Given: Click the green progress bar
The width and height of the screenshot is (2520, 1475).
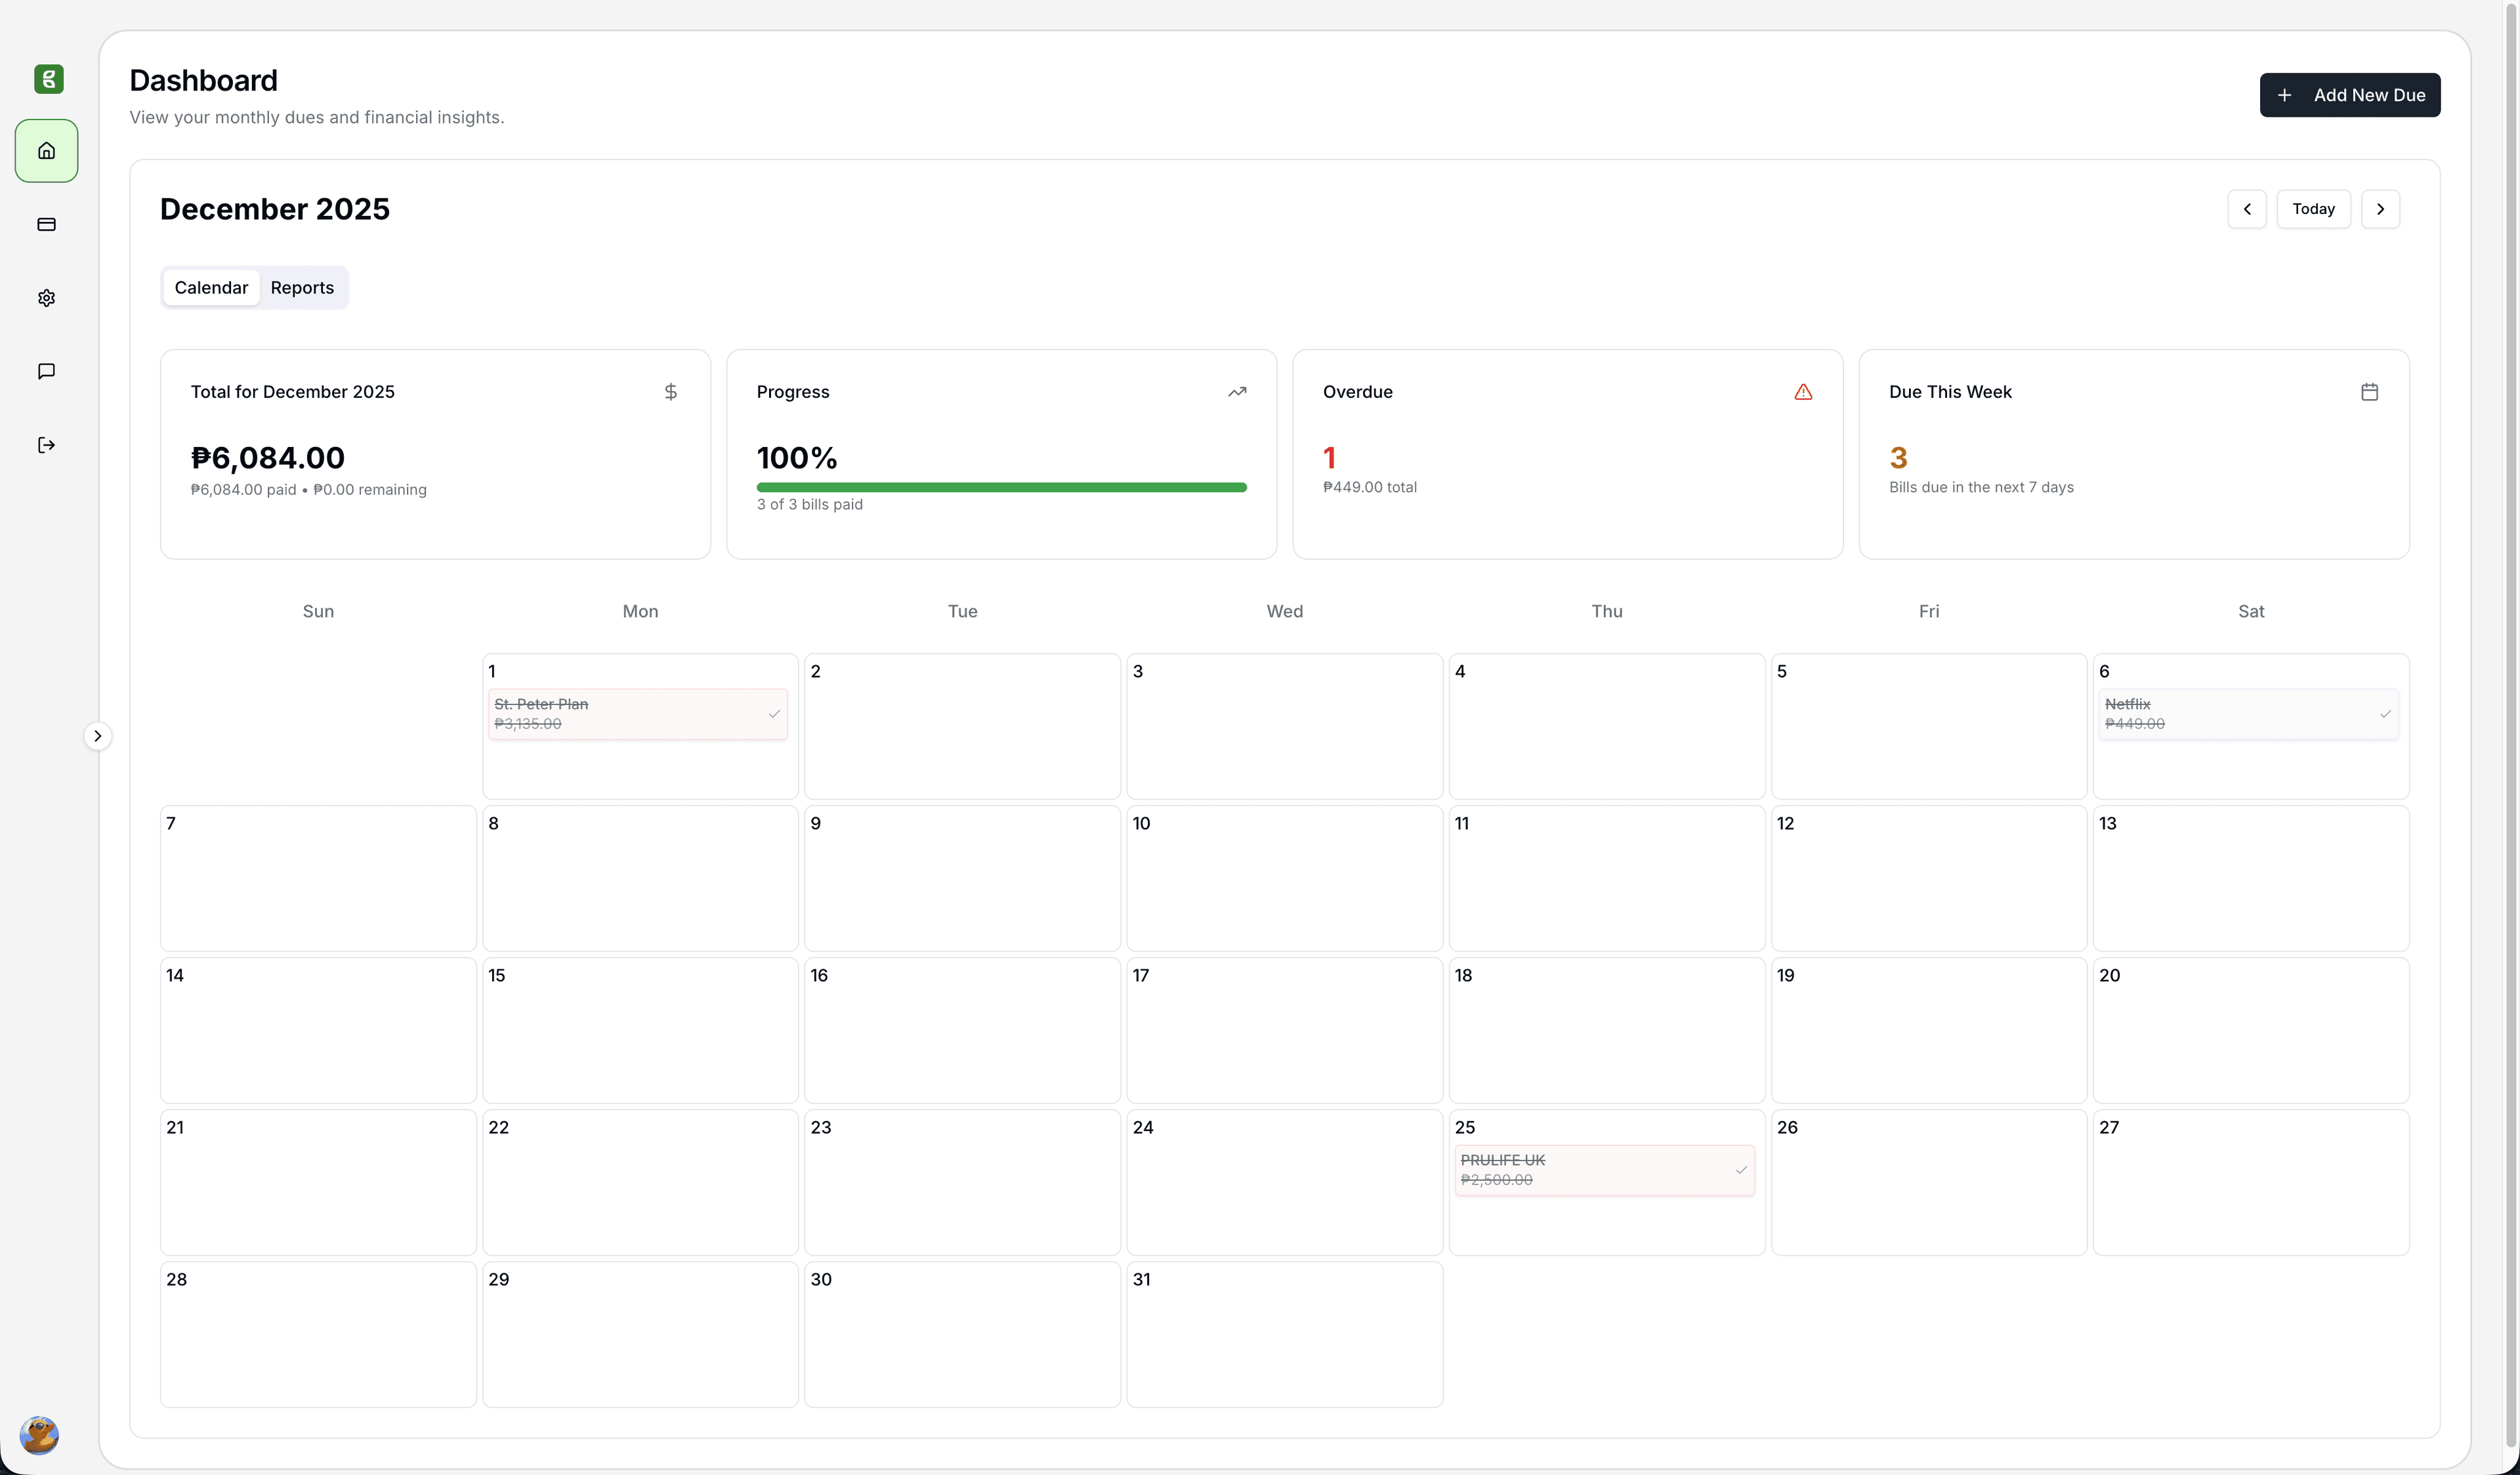Looking at the screenshot, I should pos(1001,487).
